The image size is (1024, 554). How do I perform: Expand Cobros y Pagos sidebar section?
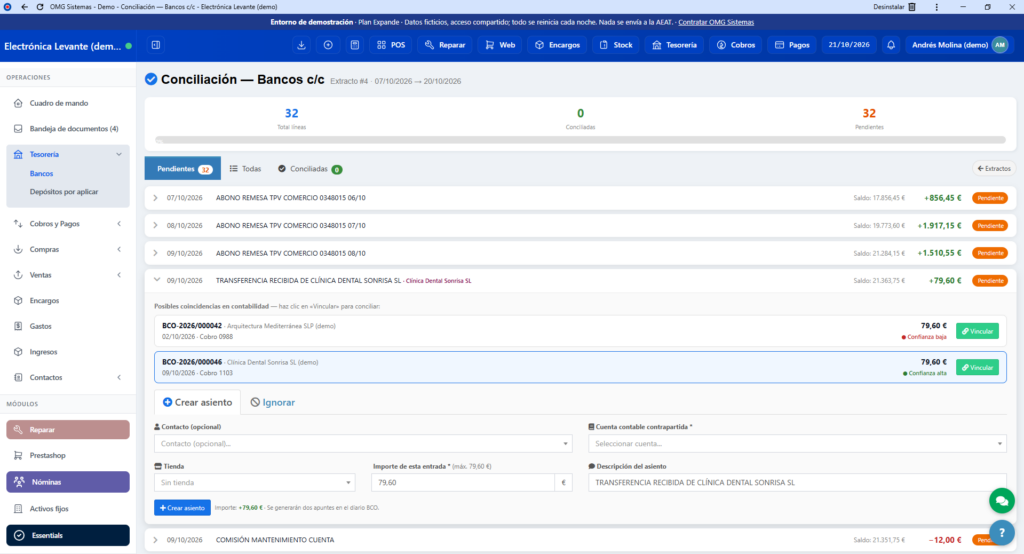point(68,223)
